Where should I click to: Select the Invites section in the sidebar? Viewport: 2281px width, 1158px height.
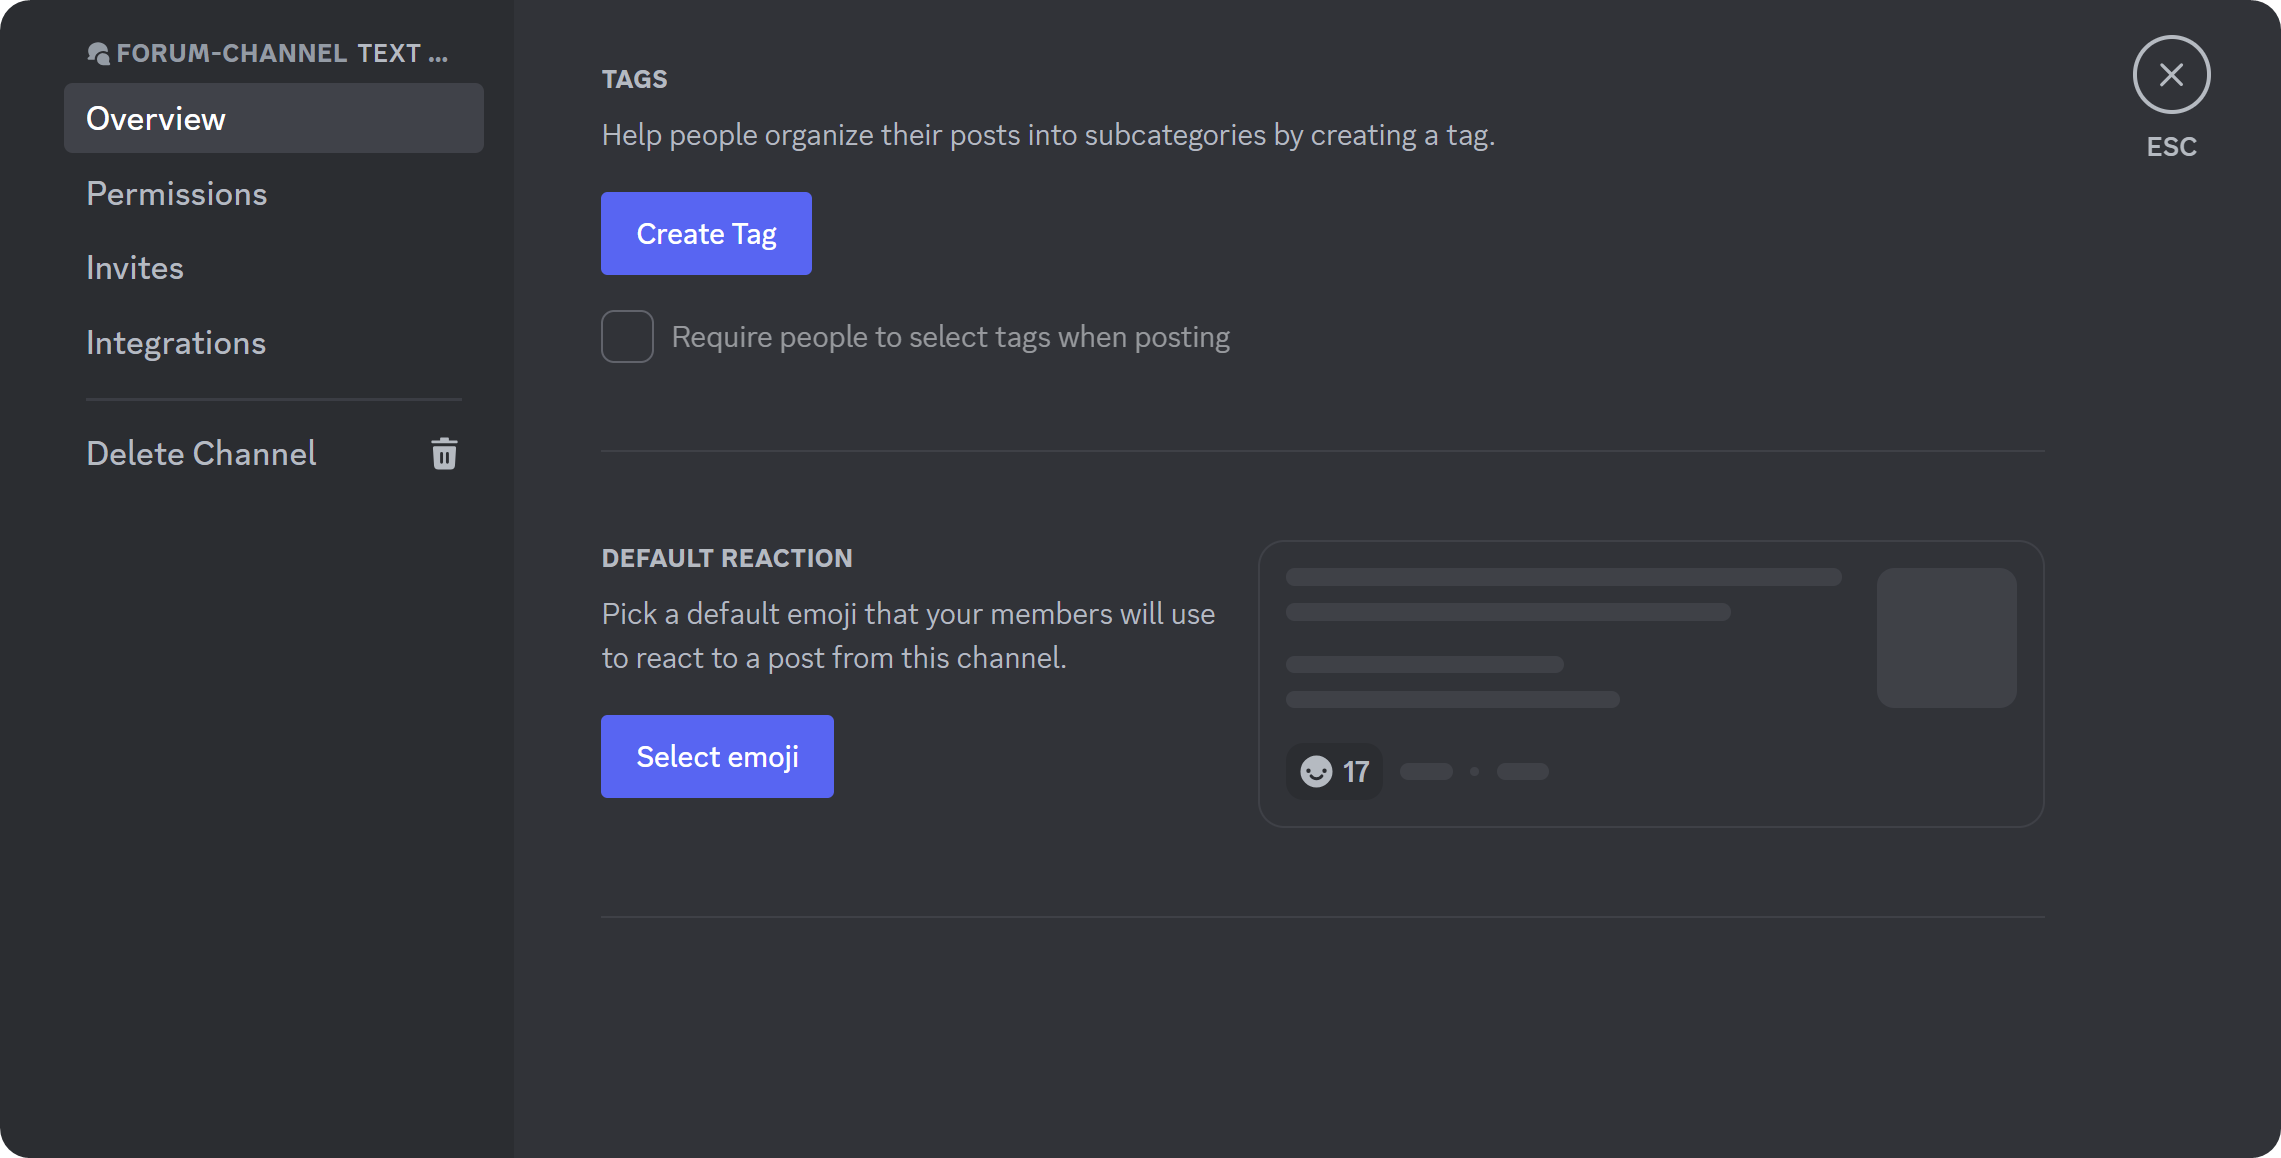point(135,267)
